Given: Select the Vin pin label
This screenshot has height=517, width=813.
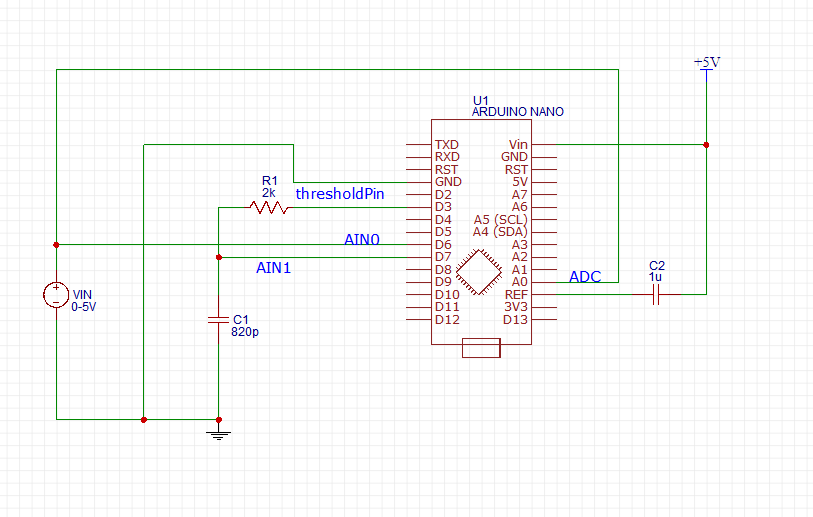Looking at the screenshot, I should (x=518, y=144).
